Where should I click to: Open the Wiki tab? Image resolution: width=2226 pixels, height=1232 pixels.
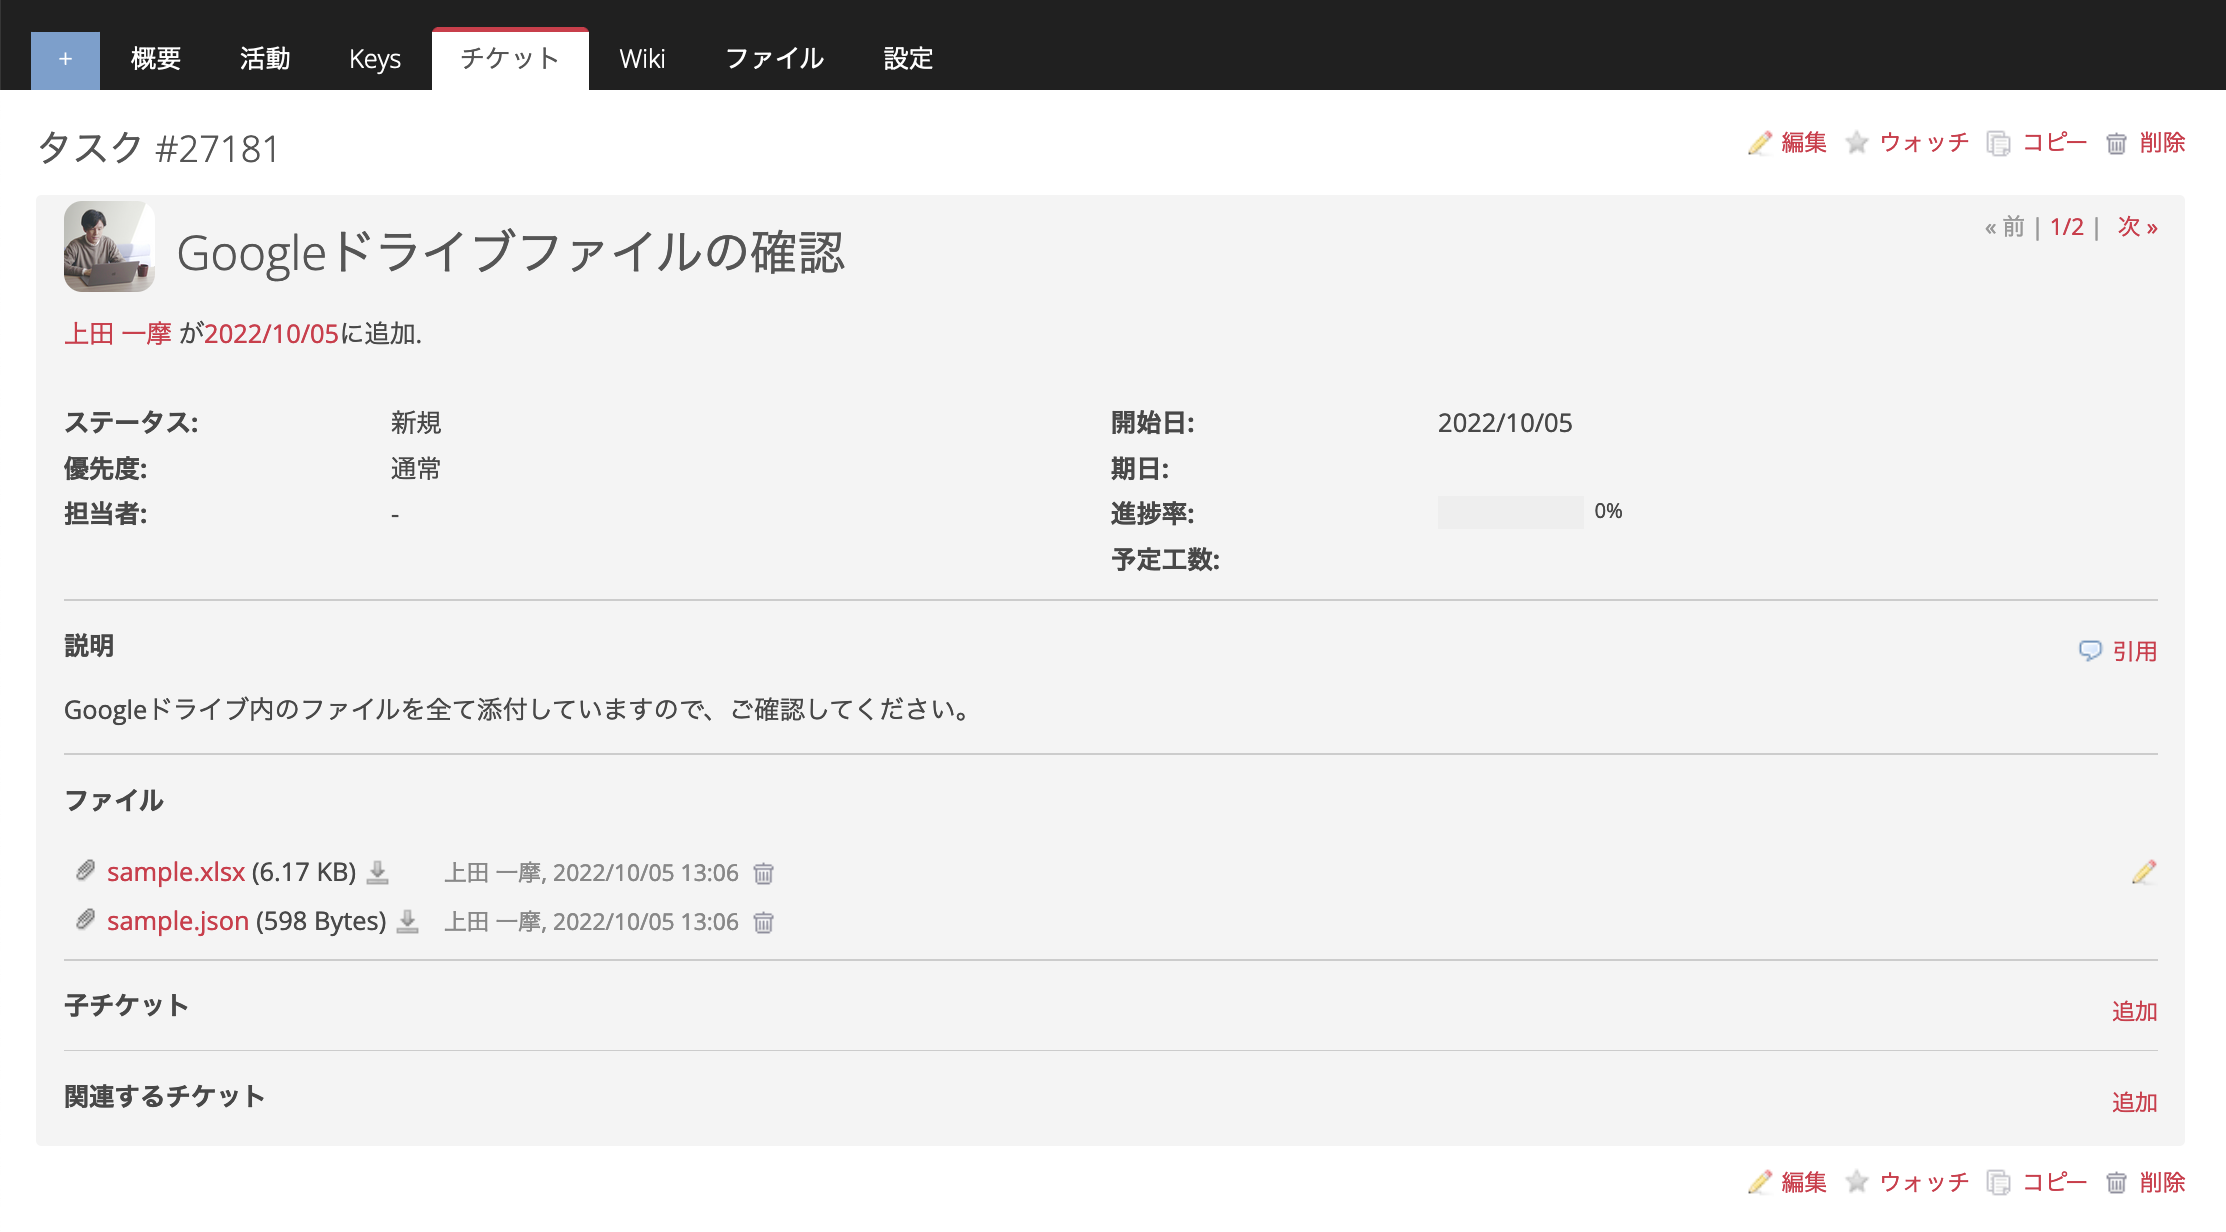pyautogui.click(x=641, y=59)
